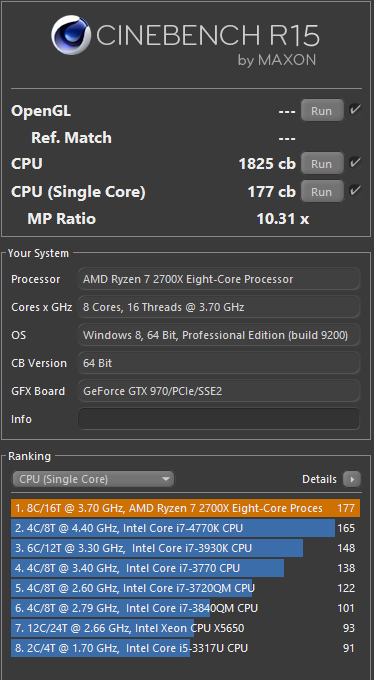This screenshot has width=374, height=680.
Task: Click the OS information field
Action: pyautogui.click(x=219, y=335)
